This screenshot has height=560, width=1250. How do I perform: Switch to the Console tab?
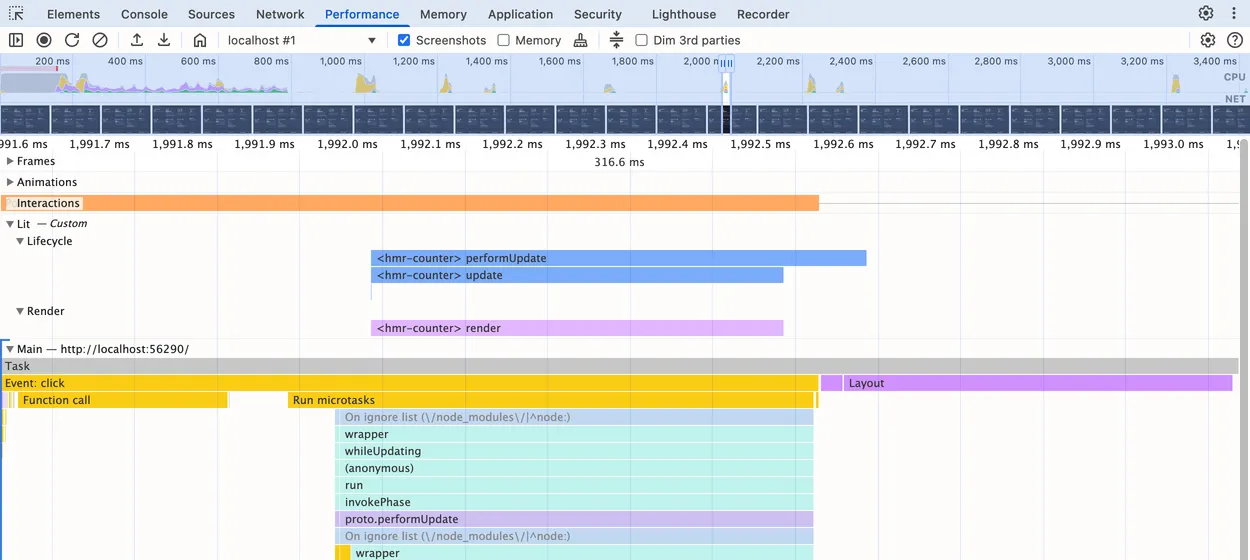pyautogui.click(x=144, y=14)
